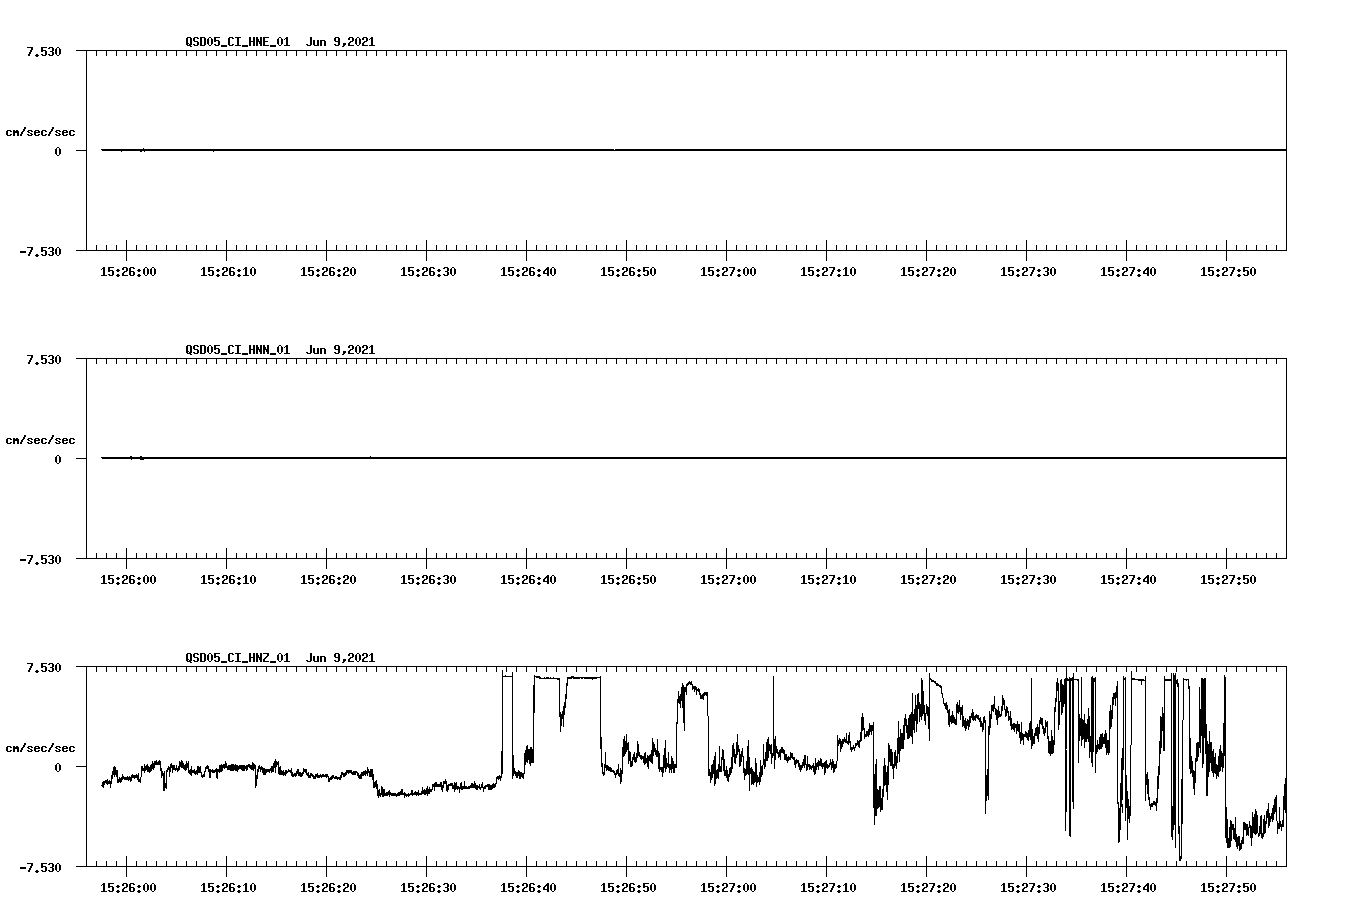
Task: Click the cm/sec/sec unit label of HNZ plot
Action: pyautogui.click(x=40, y=748)
